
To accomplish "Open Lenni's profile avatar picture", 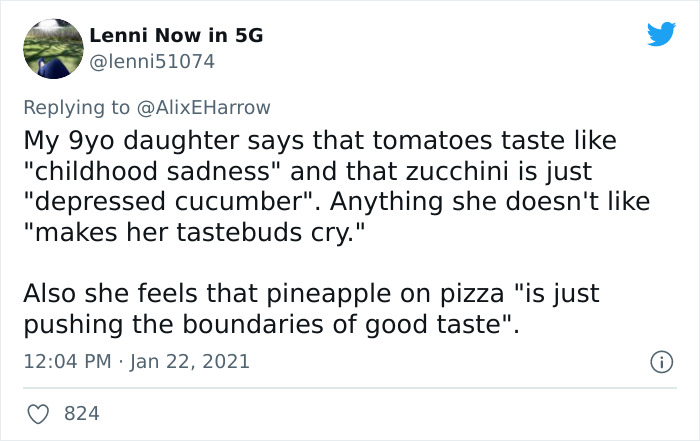I will click(x=51, y=48).
